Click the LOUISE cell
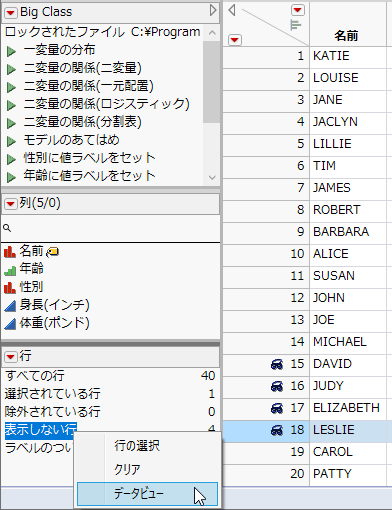This screenshot has width=392, height=510. (347, 78)
